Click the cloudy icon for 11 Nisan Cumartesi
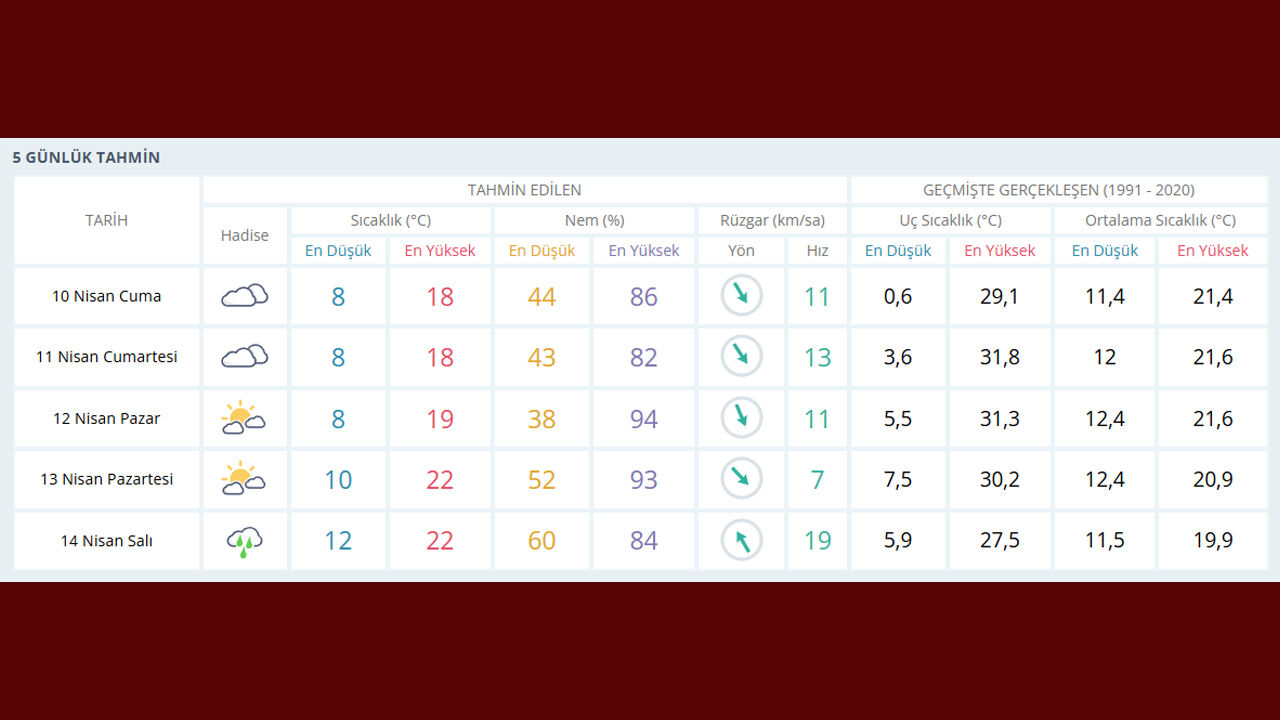The image size is (1280, 720). click(x=244, y=357)
